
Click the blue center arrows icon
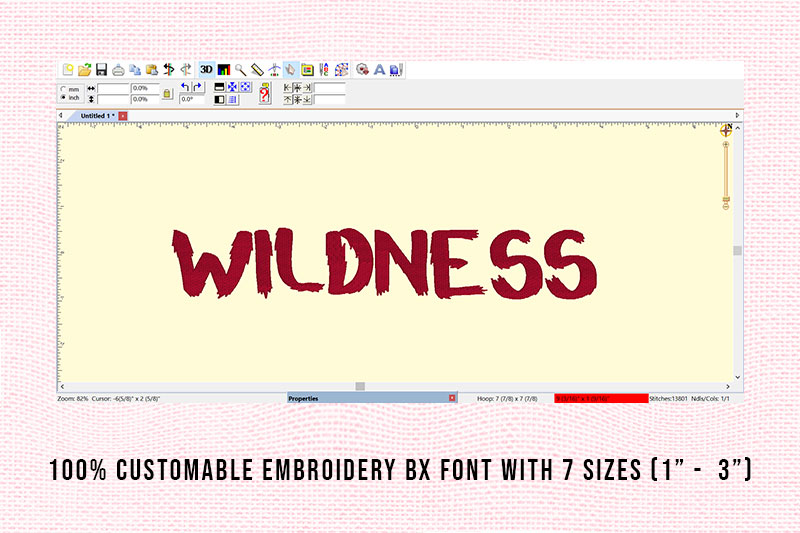(x=233, y=87)
